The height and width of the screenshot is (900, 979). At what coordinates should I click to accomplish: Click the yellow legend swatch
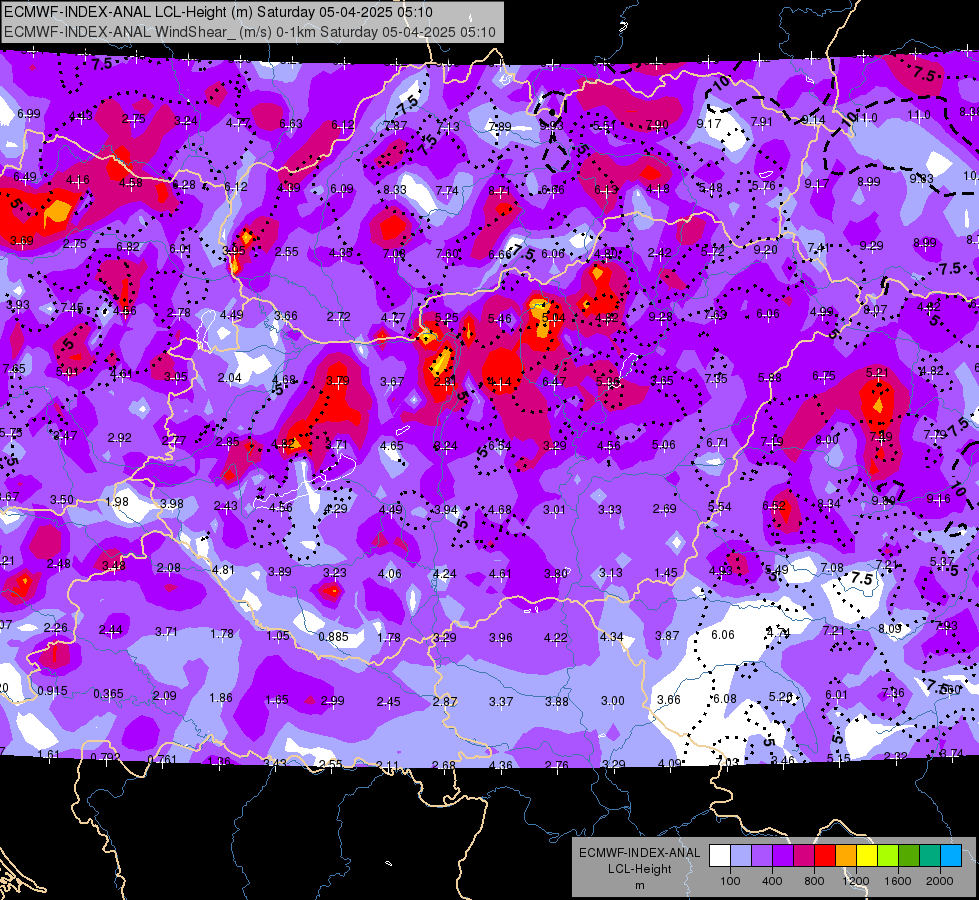[x=867, y=856]
